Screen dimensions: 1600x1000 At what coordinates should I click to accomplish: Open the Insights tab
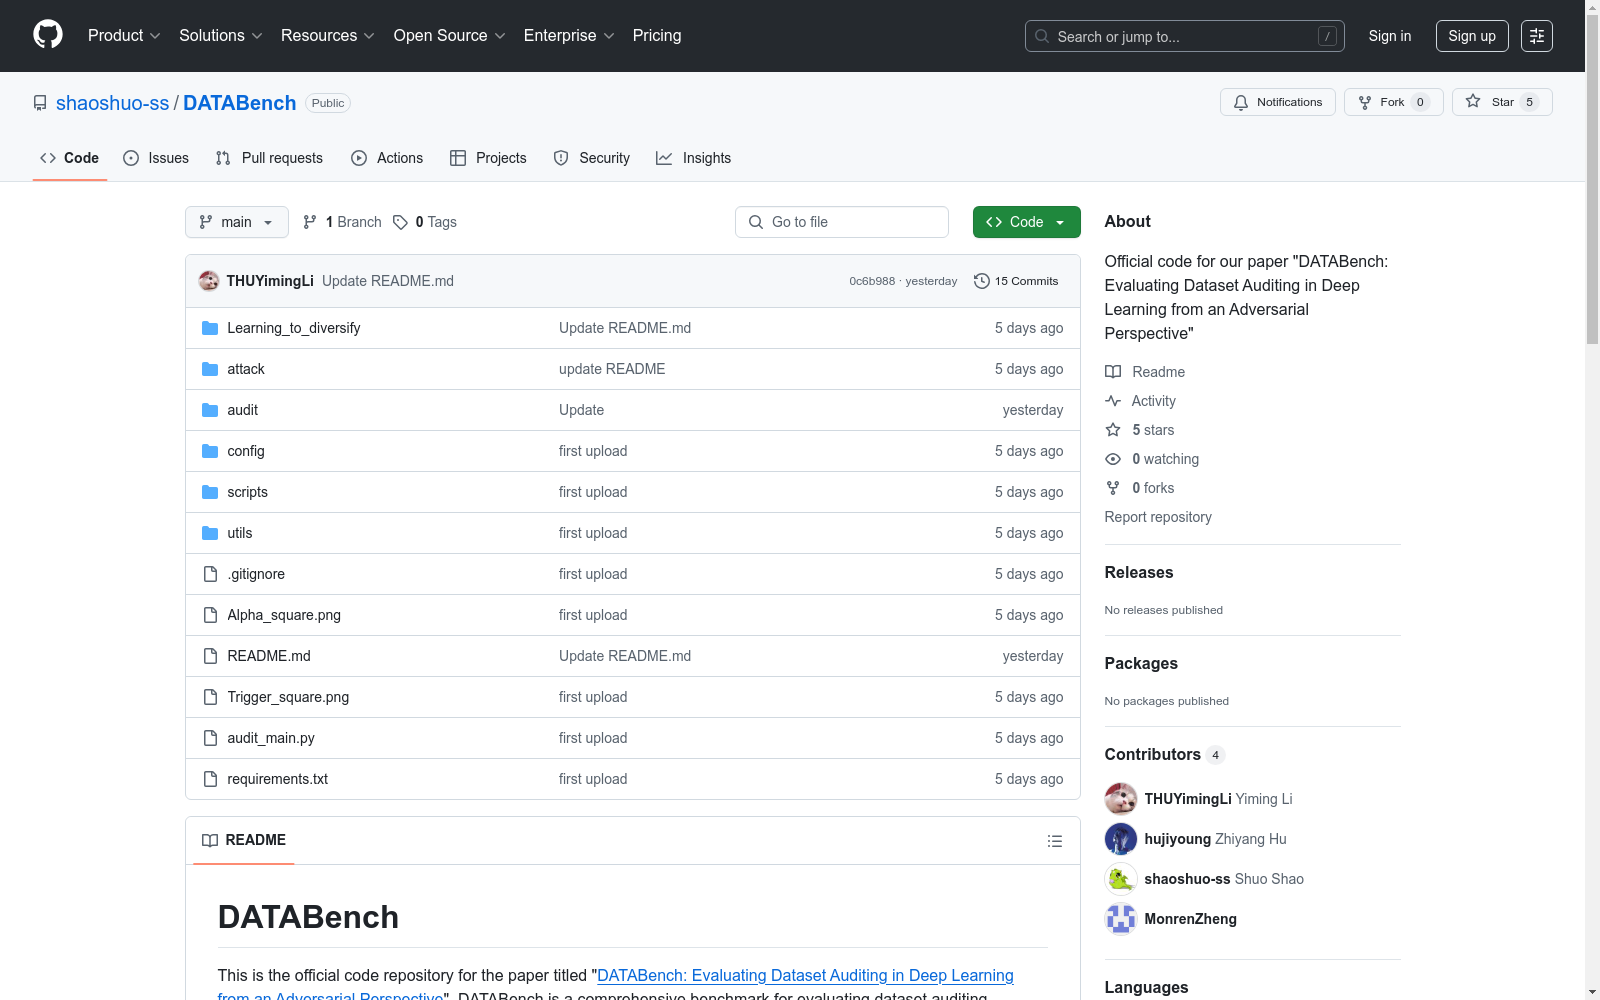(694, 158)
